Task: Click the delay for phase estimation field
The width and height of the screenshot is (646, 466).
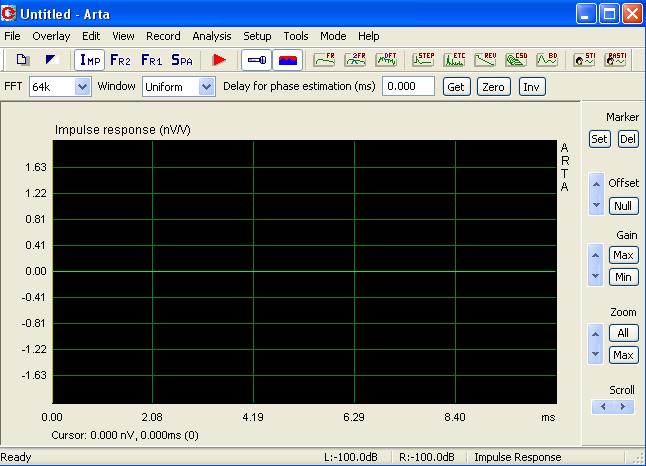Action: point(408,86)
